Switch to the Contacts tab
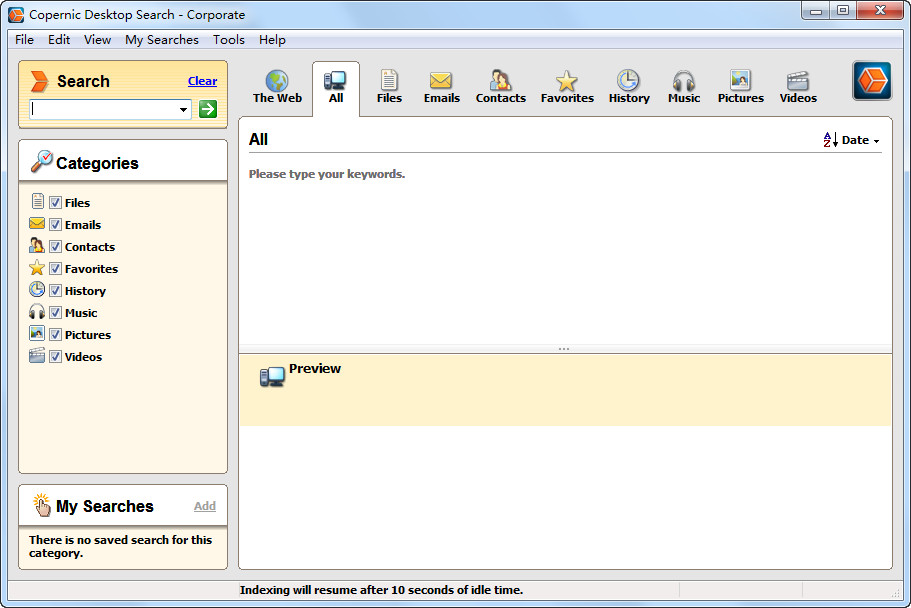The height and width of the screenshot is (608, 911). (x=500, y=88)
